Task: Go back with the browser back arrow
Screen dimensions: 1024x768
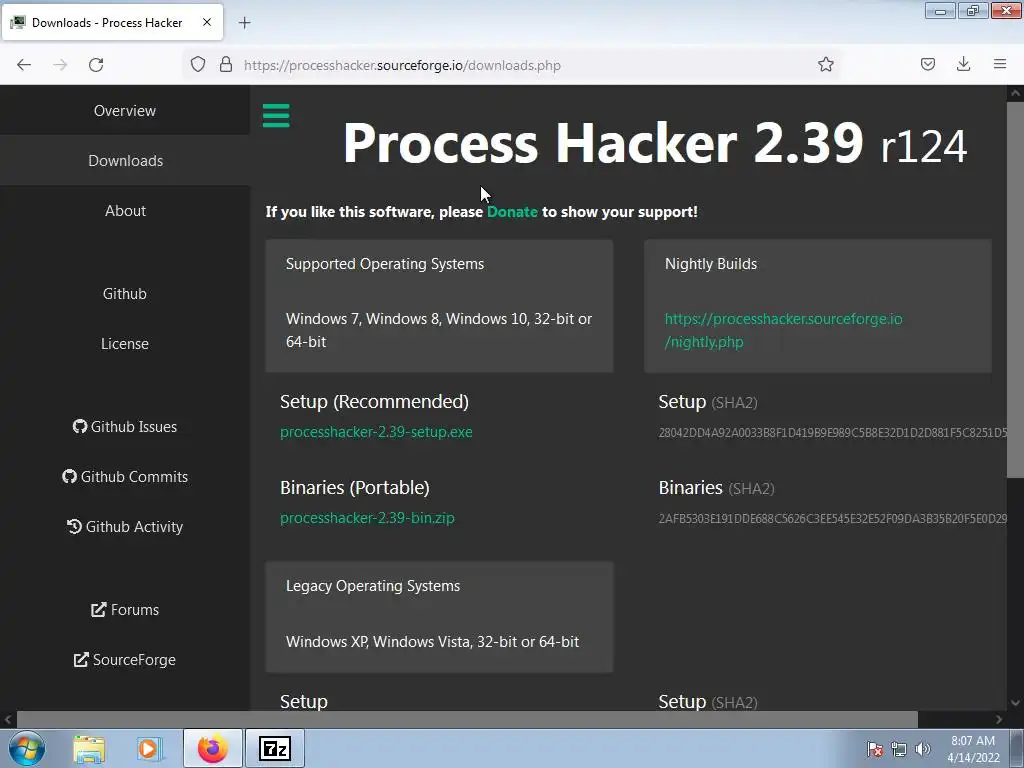Action: pyautogui.click(x=24, y=65)
